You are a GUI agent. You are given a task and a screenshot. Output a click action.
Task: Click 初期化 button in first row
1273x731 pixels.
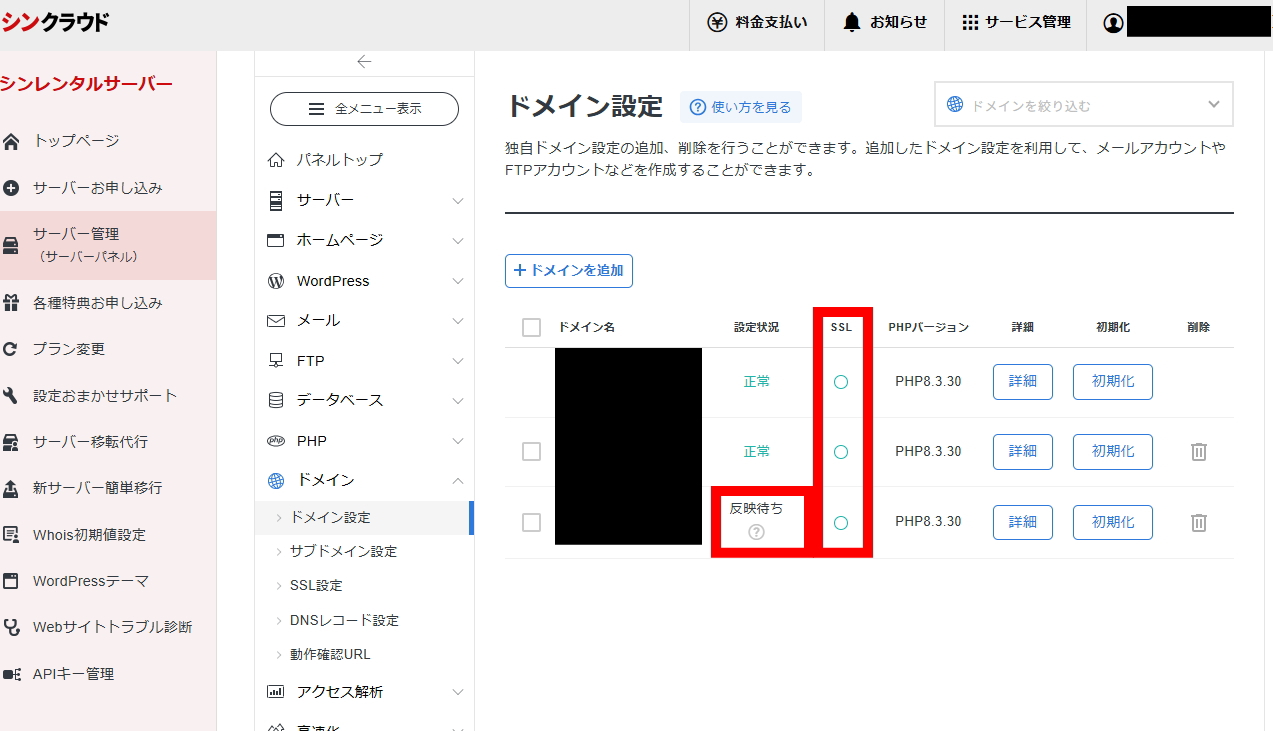click(x=1113, y=382)
